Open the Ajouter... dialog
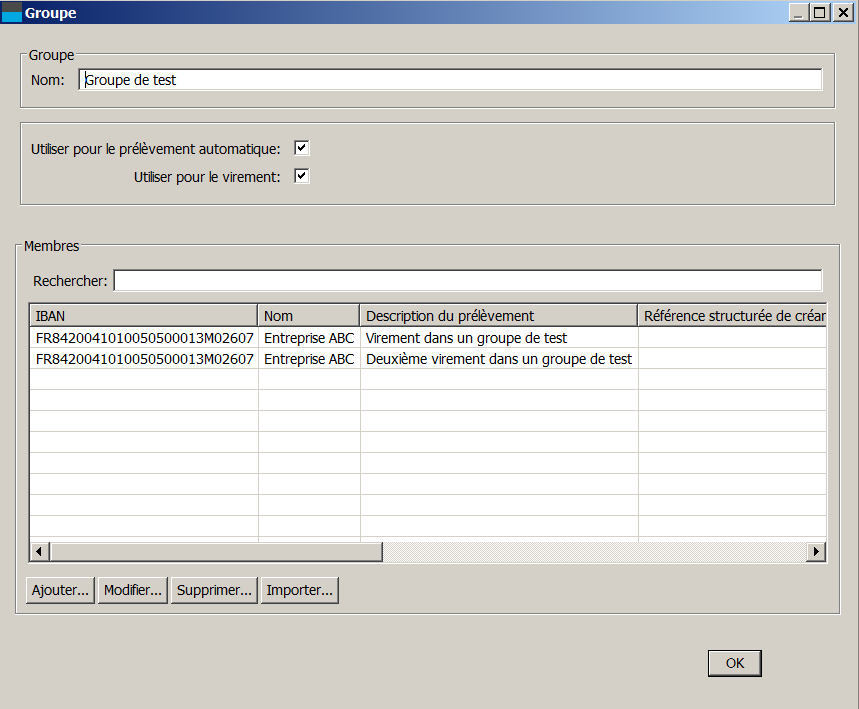 click(x=60, y=590)
